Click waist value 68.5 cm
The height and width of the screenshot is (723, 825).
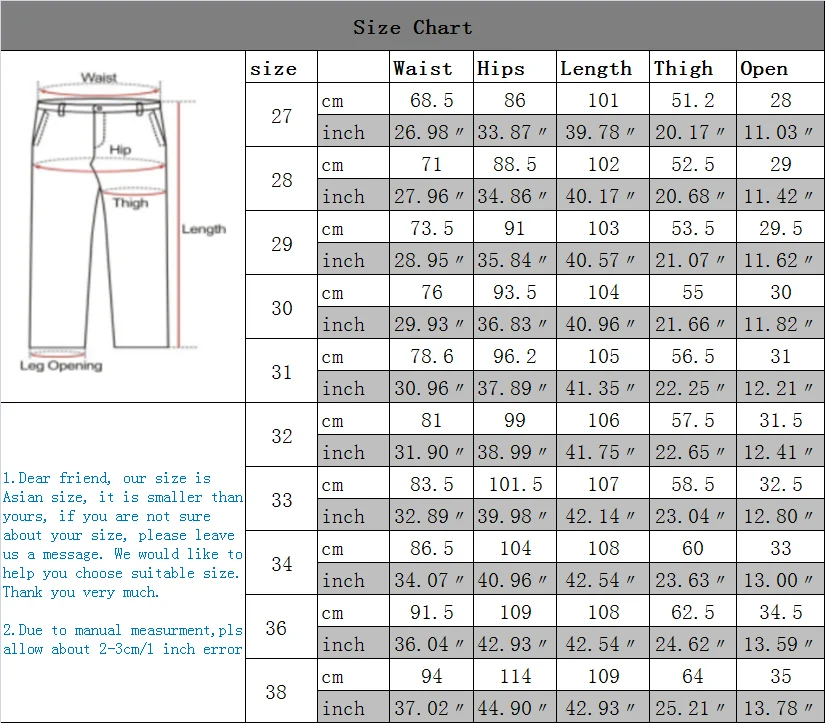(x=431, y=100)
